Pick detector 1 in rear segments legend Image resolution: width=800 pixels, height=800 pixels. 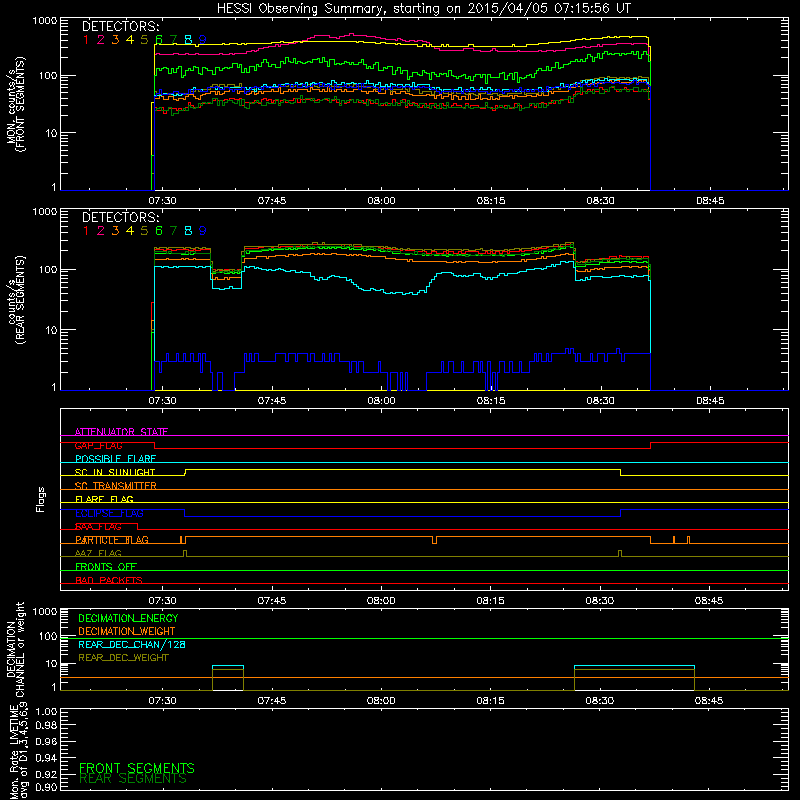click(86, 231)
